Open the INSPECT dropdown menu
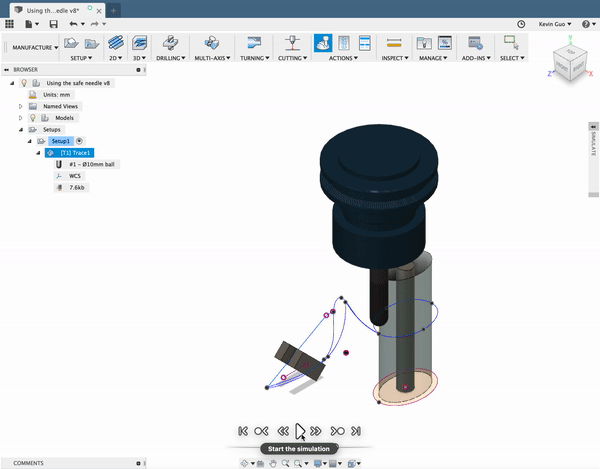The width and height of the screenshot is (600, 469). pyautogui.click(x=395, y=58)
